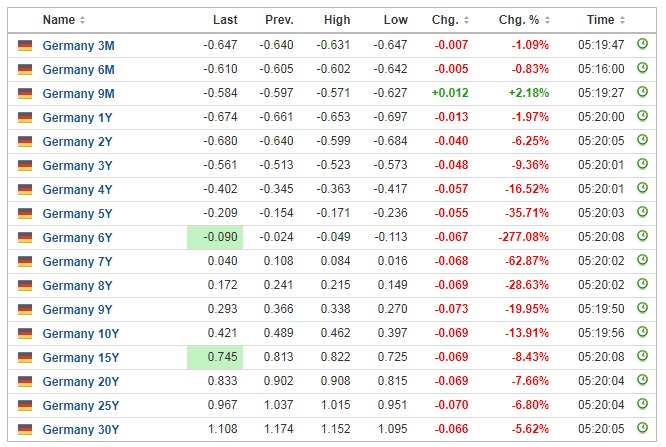Viewport: 666px width, 447px height.
Task: Sort table by Chg. column arrows
Action: [x=466, y=20]
